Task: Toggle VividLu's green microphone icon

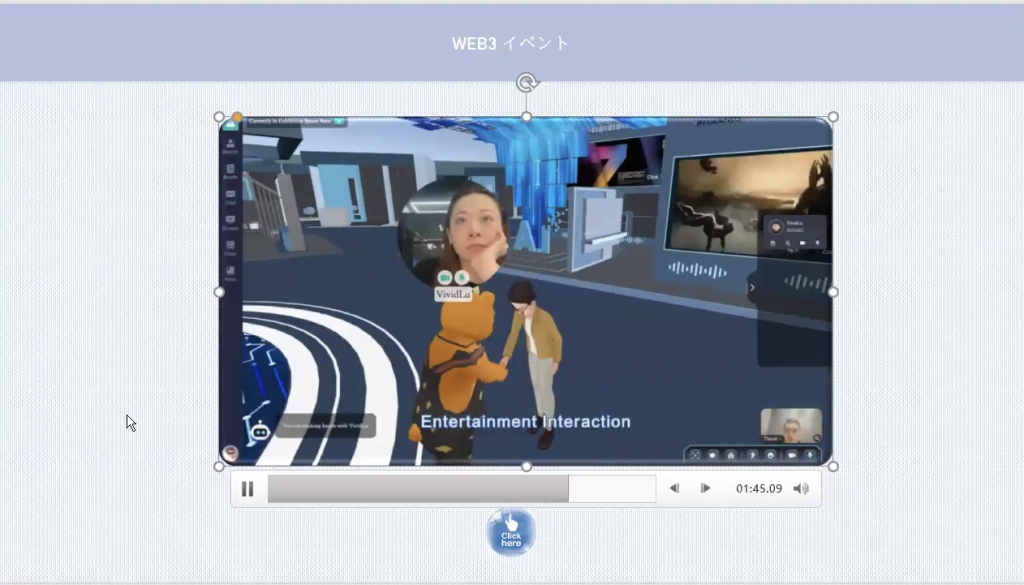Action: (x=461, y=277)
